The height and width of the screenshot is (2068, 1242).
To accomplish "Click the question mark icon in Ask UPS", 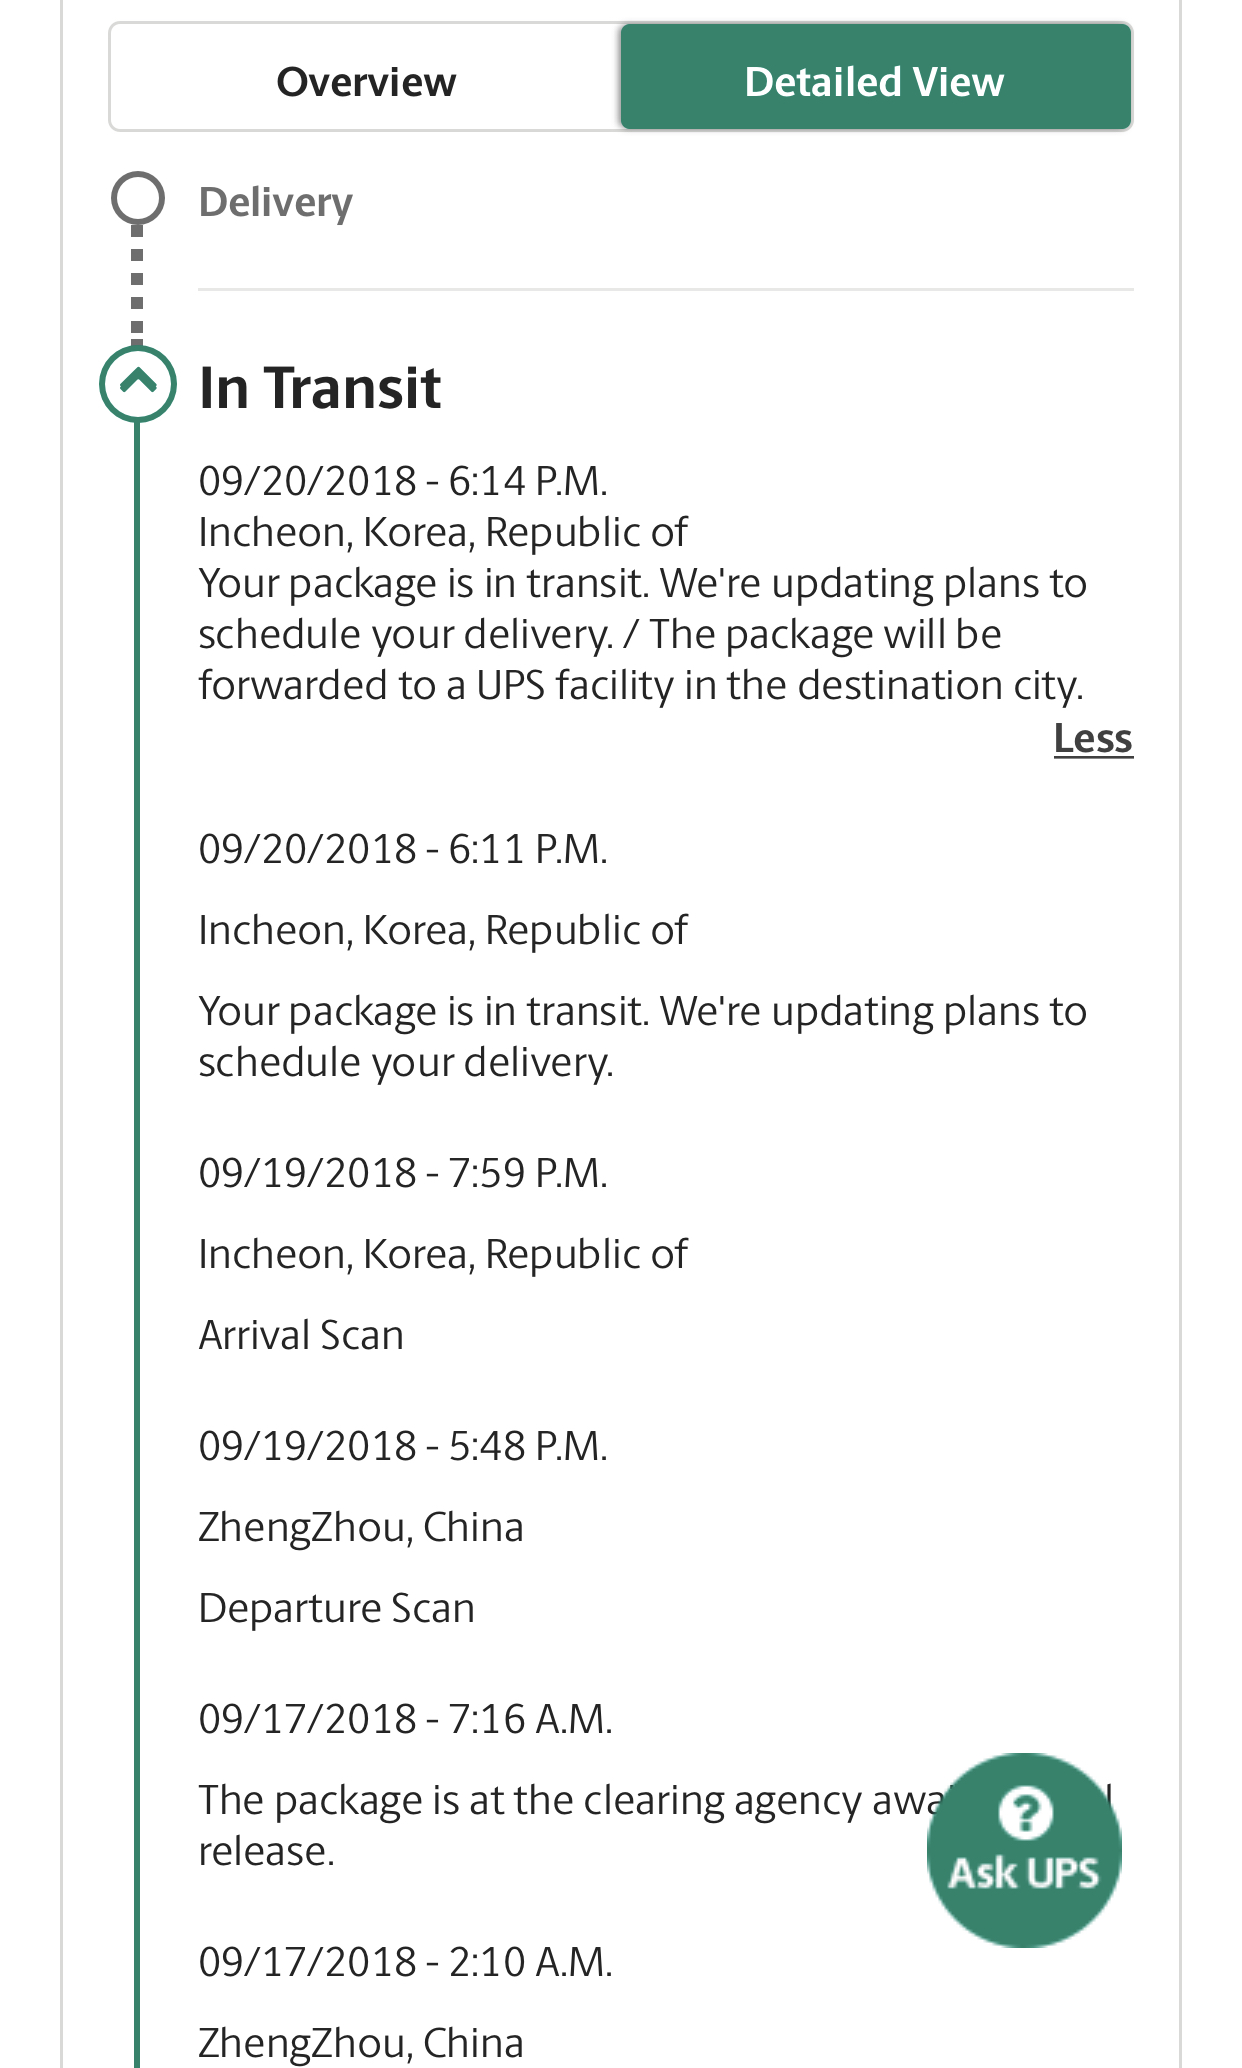I will coord(1025,1812).
